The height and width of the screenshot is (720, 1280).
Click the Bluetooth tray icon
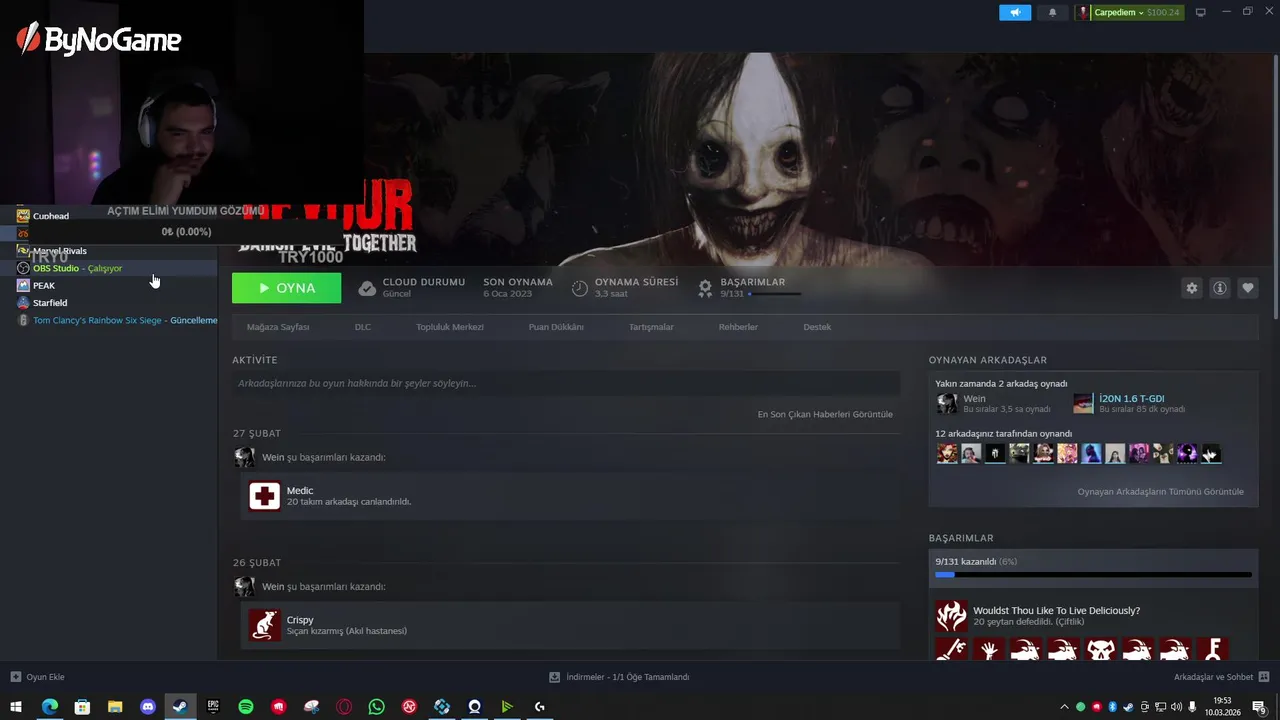pos(1112,707)
